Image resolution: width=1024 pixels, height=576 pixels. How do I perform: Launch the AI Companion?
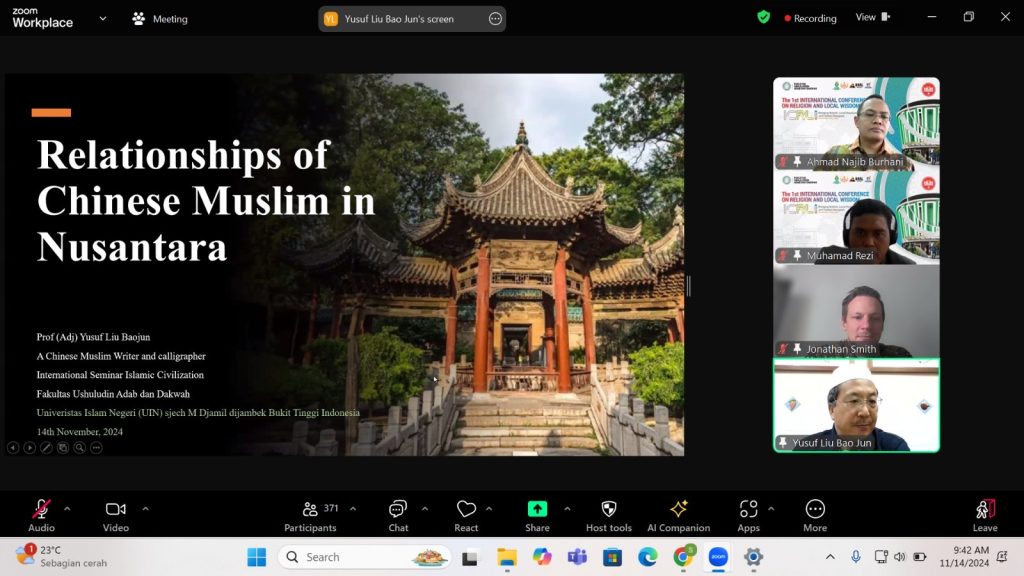678,515
